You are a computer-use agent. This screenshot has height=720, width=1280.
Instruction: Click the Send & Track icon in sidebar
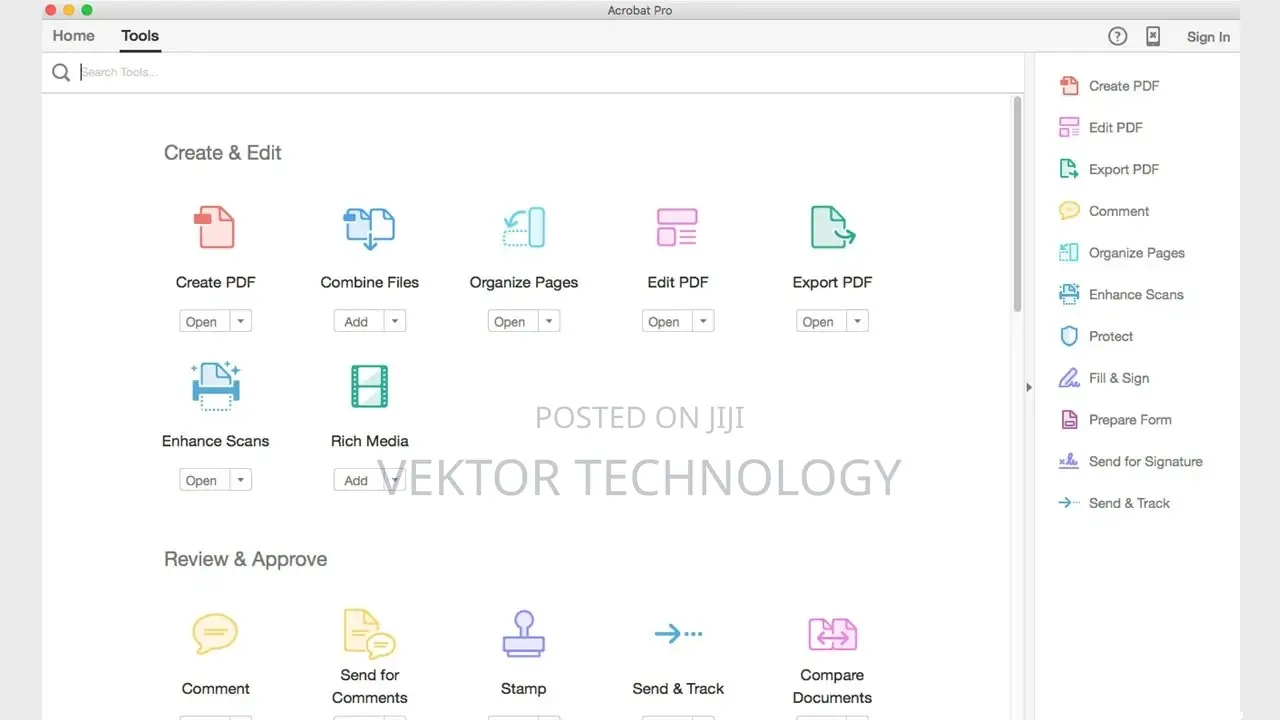tap(1069, 503)
